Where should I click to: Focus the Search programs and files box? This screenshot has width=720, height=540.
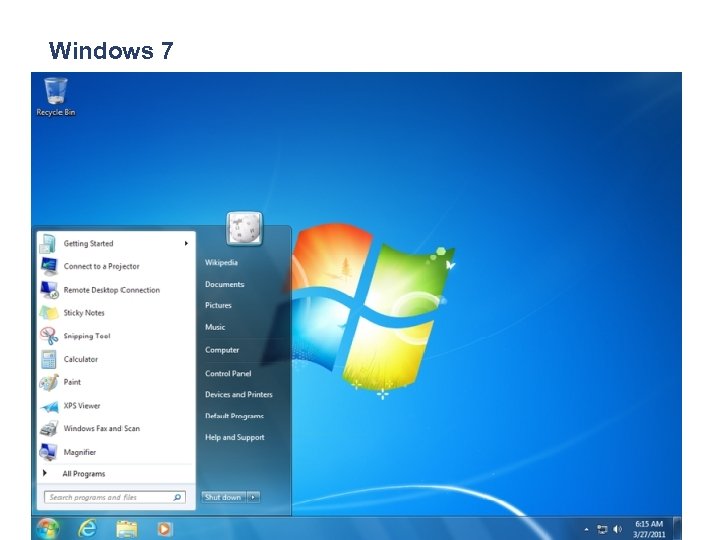tap(115, 497)
